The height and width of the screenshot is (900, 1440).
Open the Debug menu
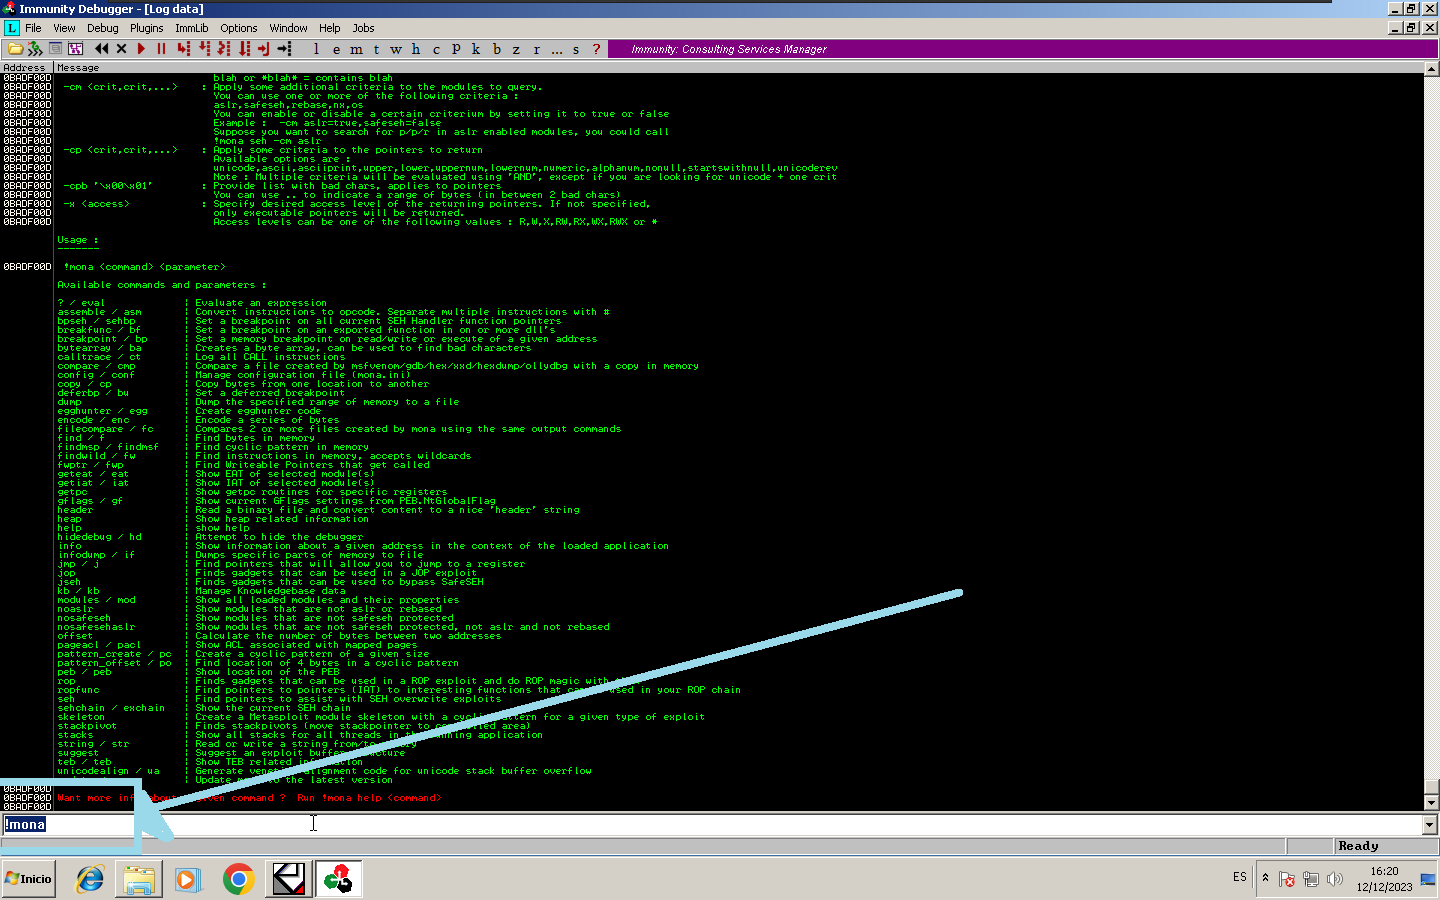click(x=102, y=28)
